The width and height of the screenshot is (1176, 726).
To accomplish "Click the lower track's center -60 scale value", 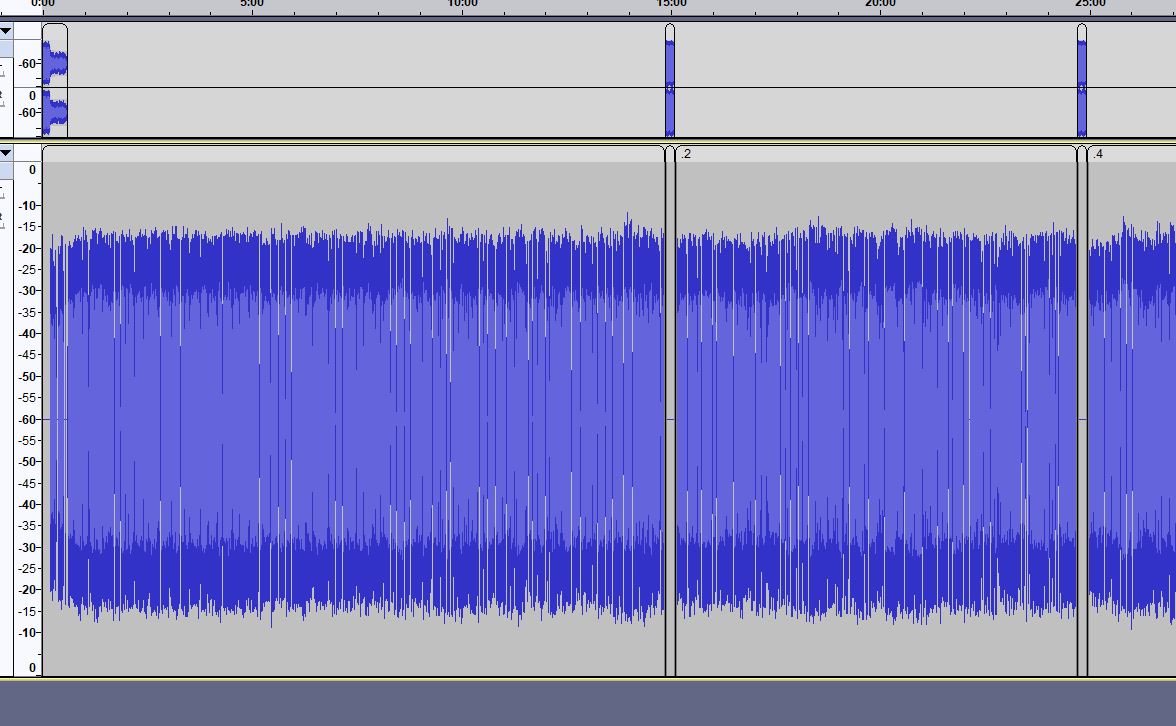I will click(28, 419).
